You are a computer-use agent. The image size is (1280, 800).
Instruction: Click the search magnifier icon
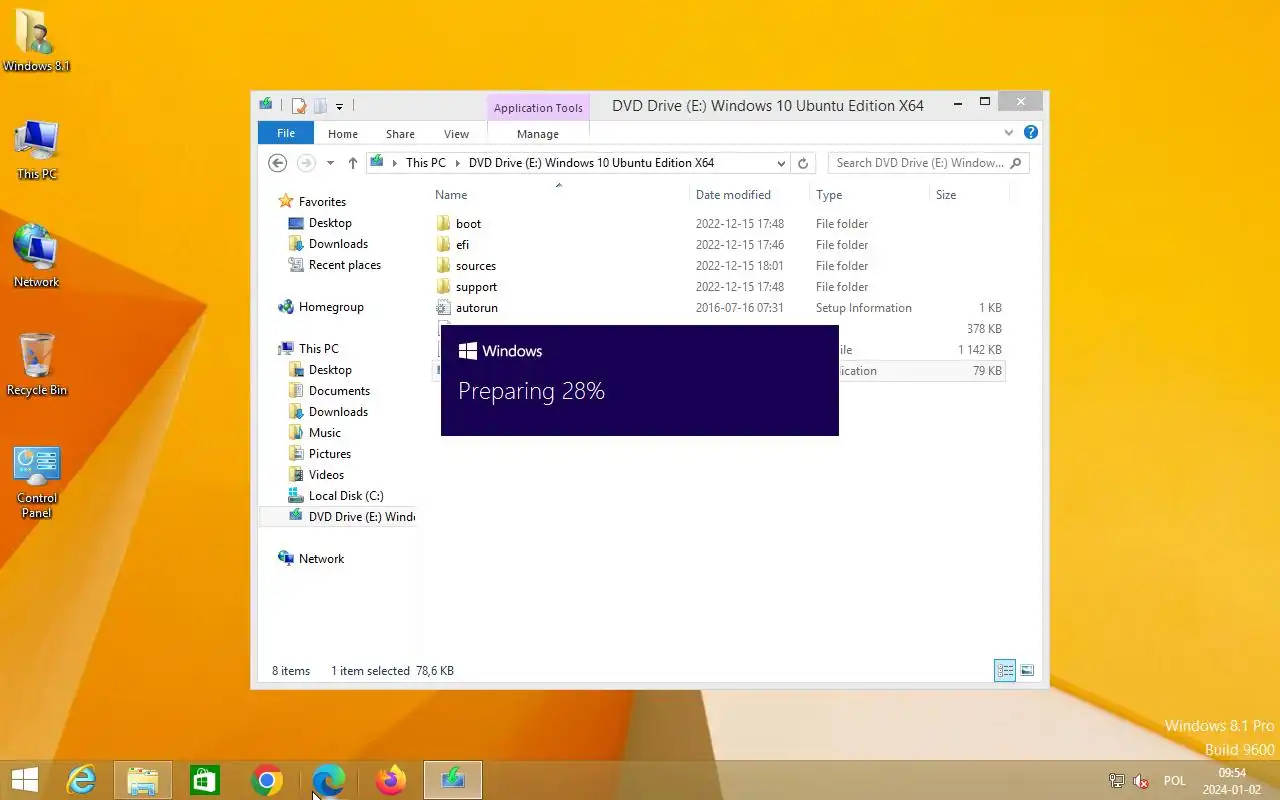point(1016,163)
